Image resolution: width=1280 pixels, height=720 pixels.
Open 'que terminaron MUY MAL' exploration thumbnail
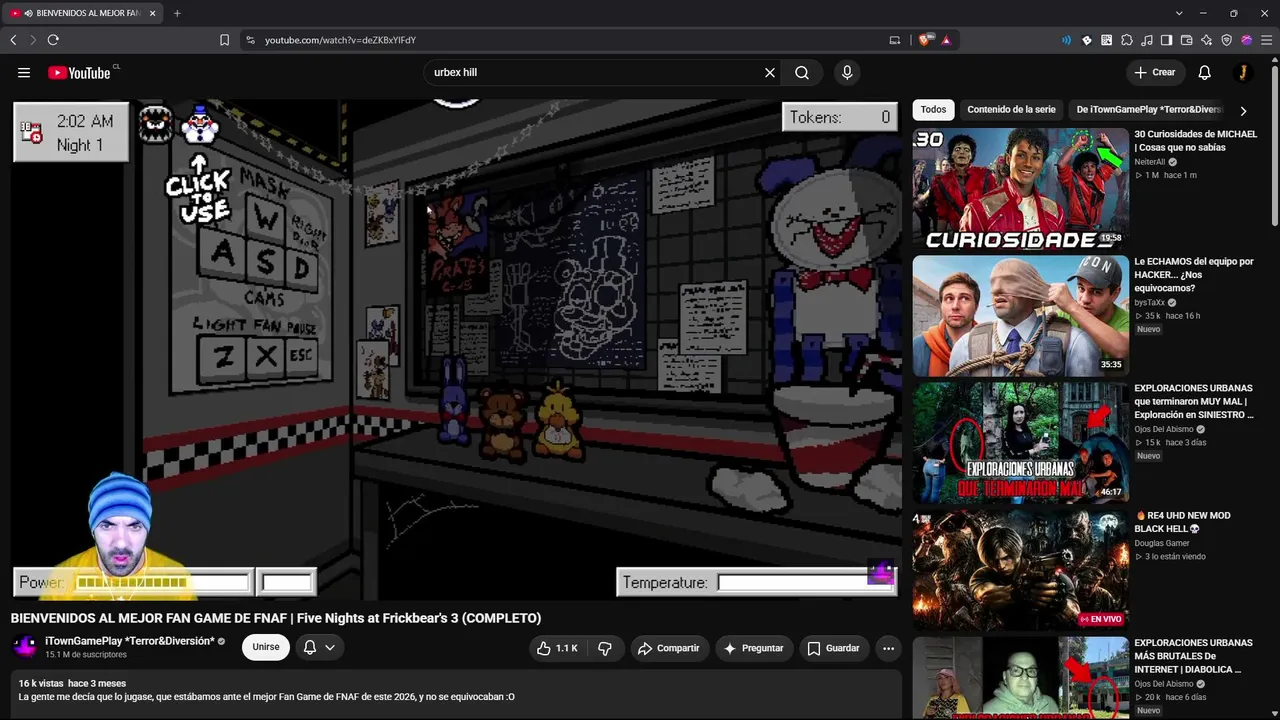(1020, 442)
